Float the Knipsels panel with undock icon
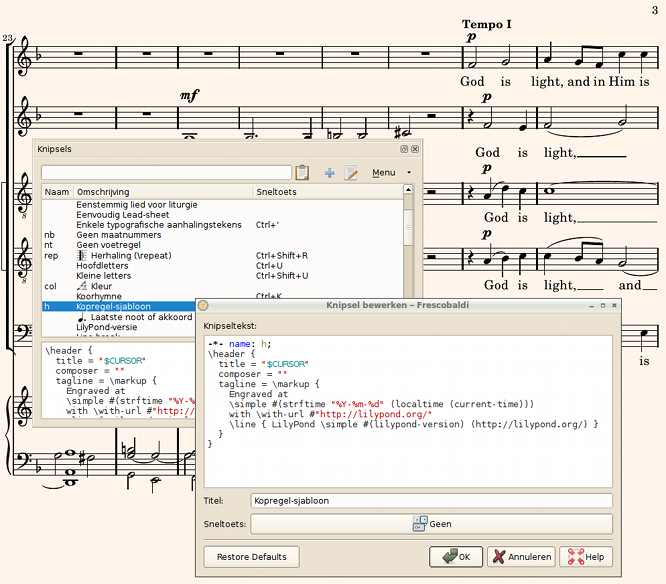 pos(404,149)
